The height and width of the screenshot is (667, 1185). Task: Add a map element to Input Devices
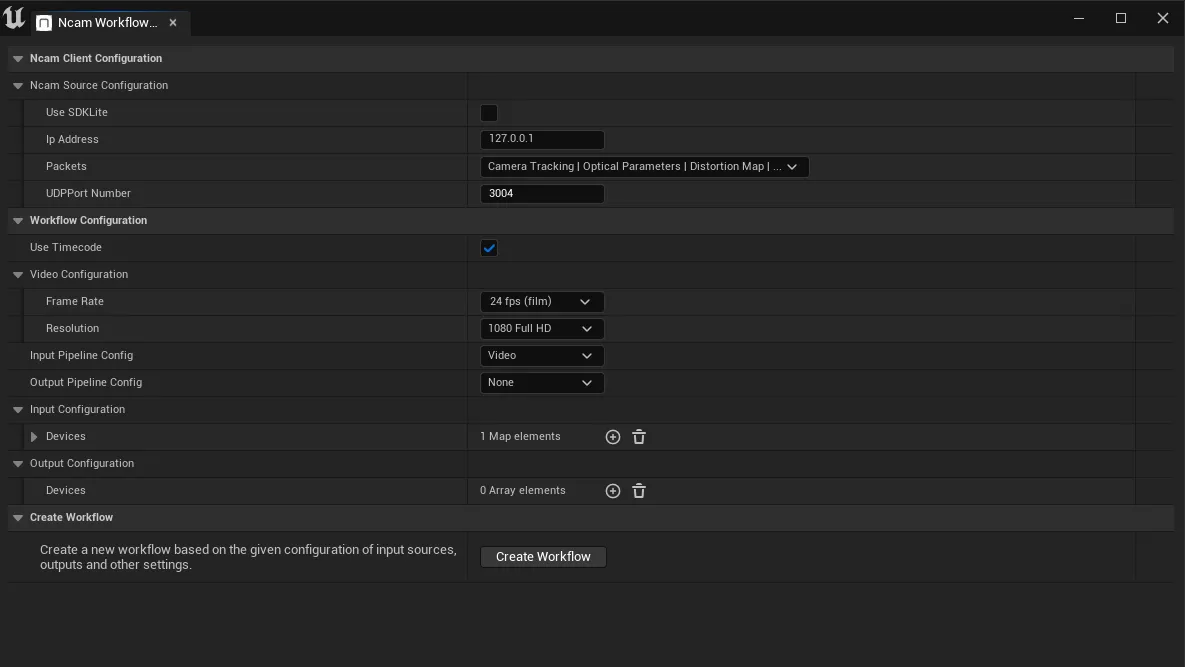coord(613,437)
